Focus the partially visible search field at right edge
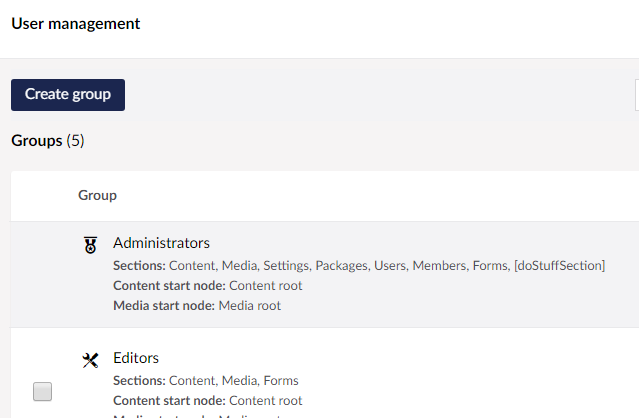Image resolution: width=639 pixels, height=418 pixels. (637, 95)
